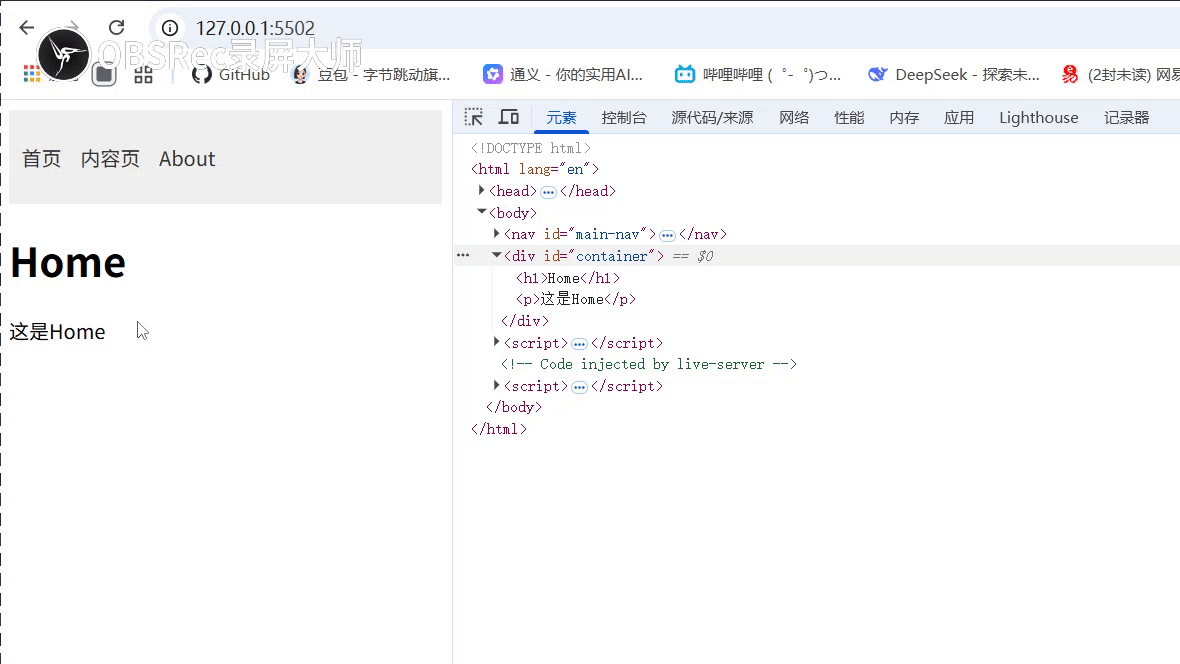Image resolution: width=1180 pixels, height=664 pixels.
Task: Open the GitHub bookmark
Action: click(231, 75)
